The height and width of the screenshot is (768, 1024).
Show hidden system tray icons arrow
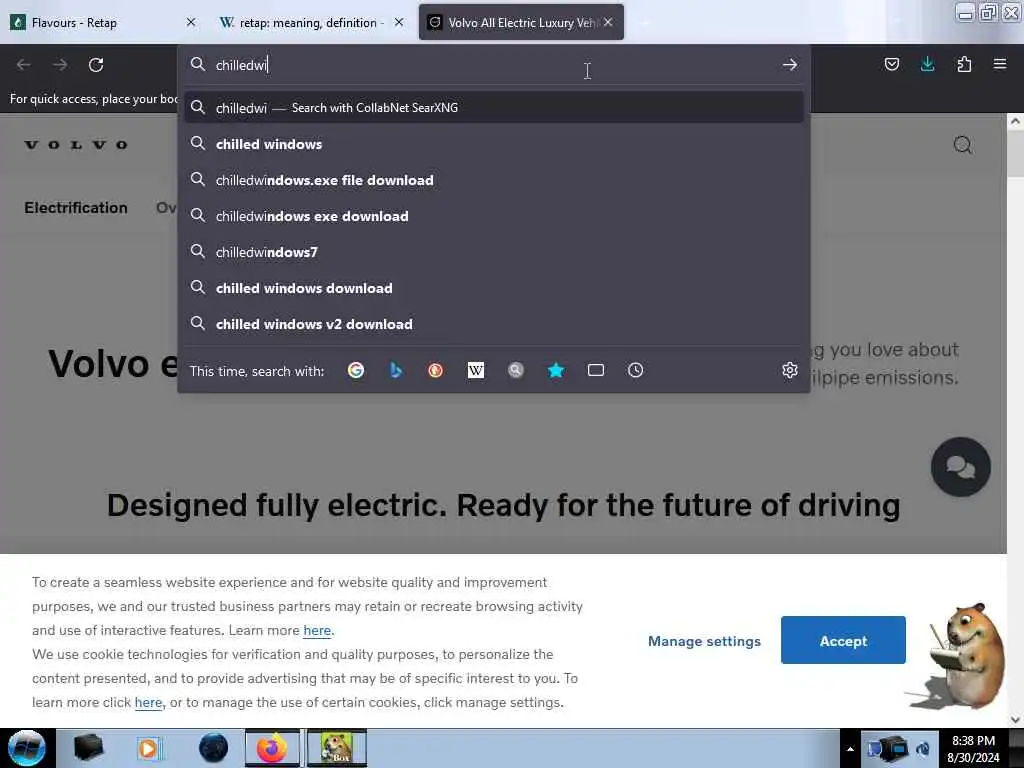coord(850,749)
